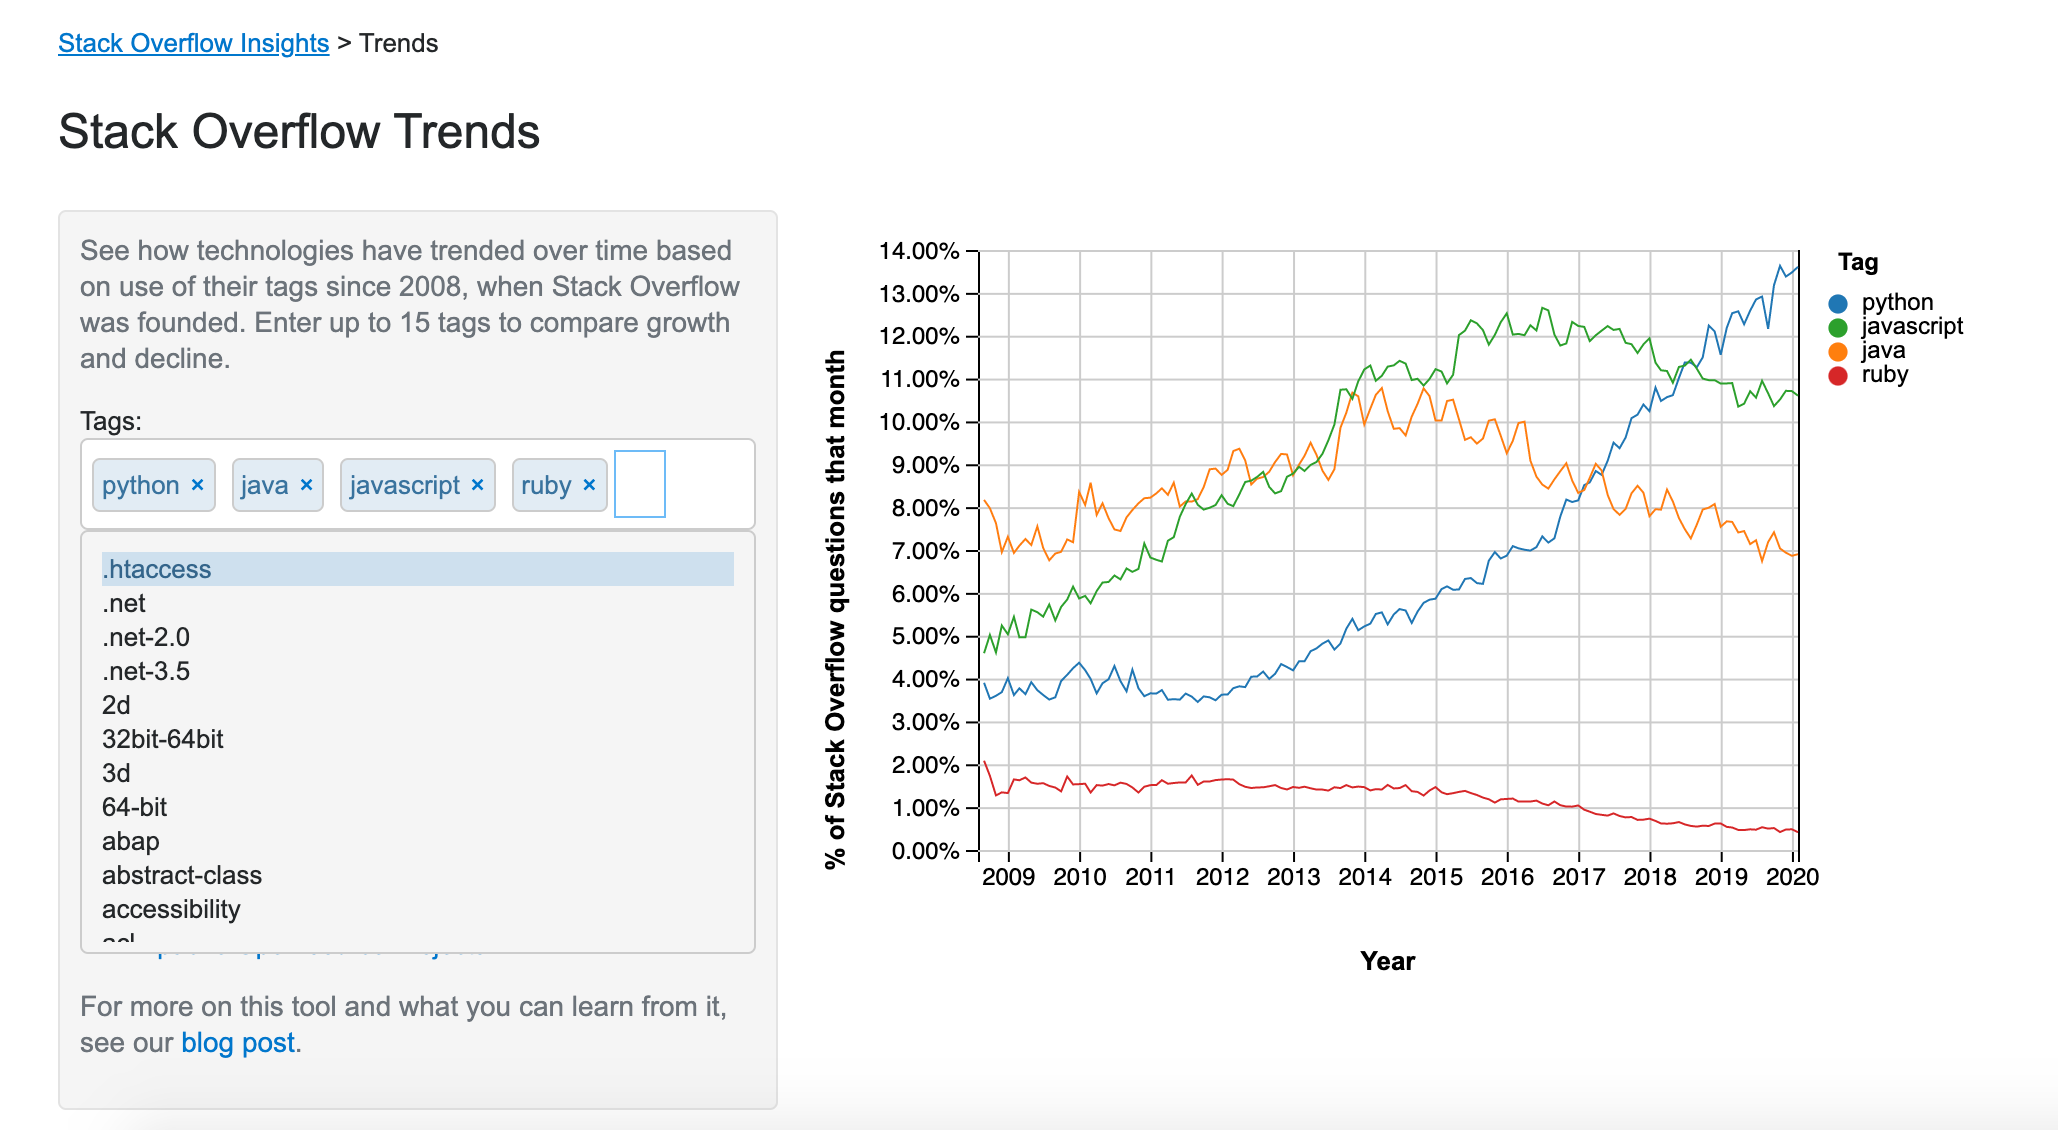This screenshot has width=2058, height=1130.
Task: Focus the empty tag input box
Action: (640, 484)
